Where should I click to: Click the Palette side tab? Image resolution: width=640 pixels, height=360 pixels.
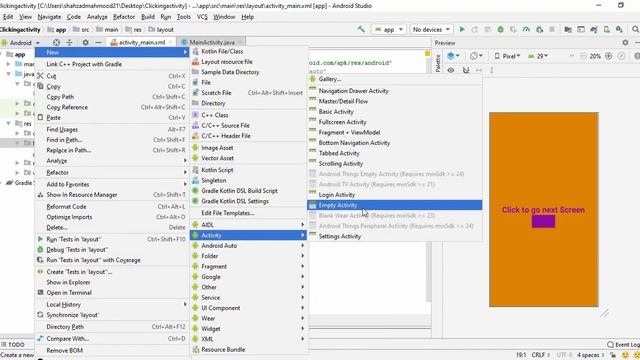[x=438, y=63]
